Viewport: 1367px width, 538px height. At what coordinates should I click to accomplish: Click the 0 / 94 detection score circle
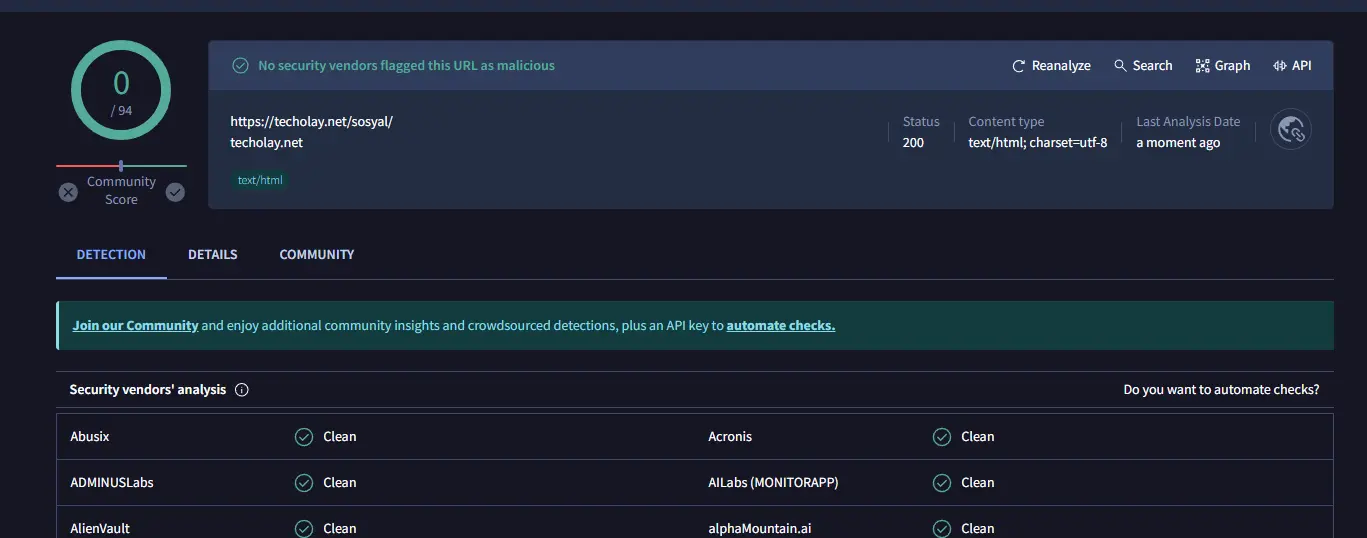121,91
